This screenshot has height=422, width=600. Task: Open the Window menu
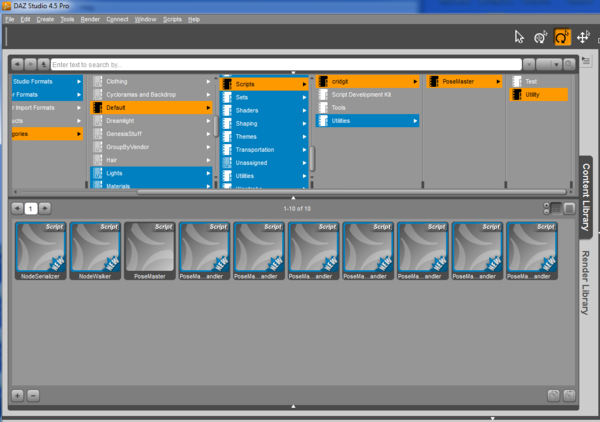pyautogui.click(x=145, y=19)
